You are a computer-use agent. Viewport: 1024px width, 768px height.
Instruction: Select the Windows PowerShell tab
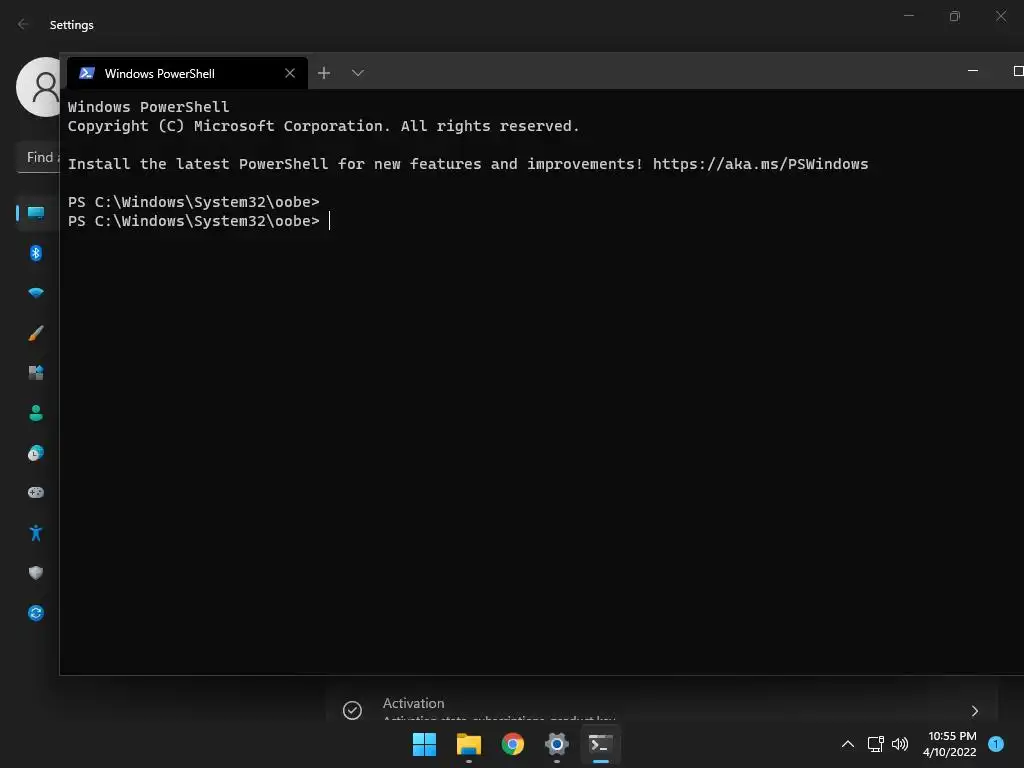(187, 73)
